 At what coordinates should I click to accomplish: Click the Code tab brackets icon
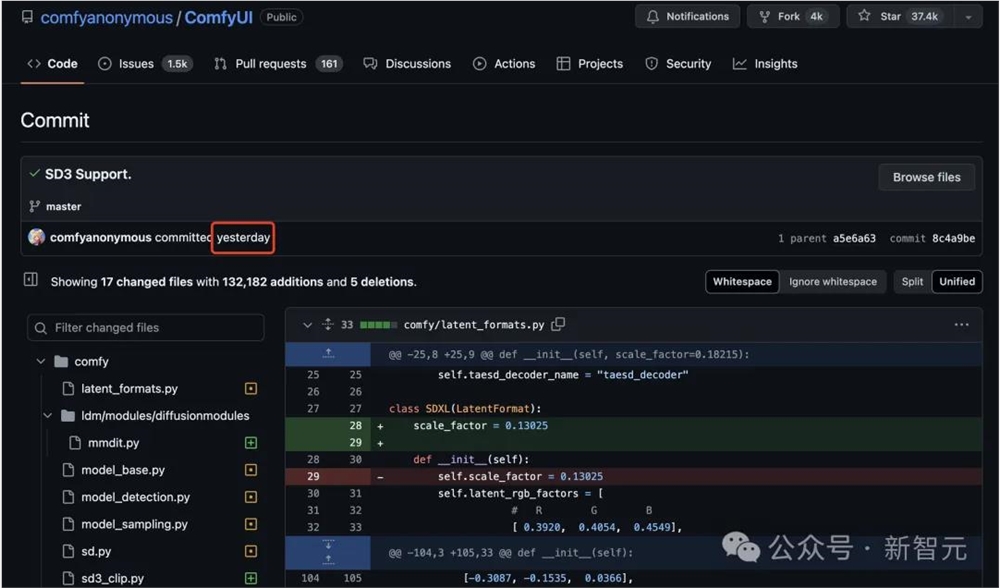34,64
